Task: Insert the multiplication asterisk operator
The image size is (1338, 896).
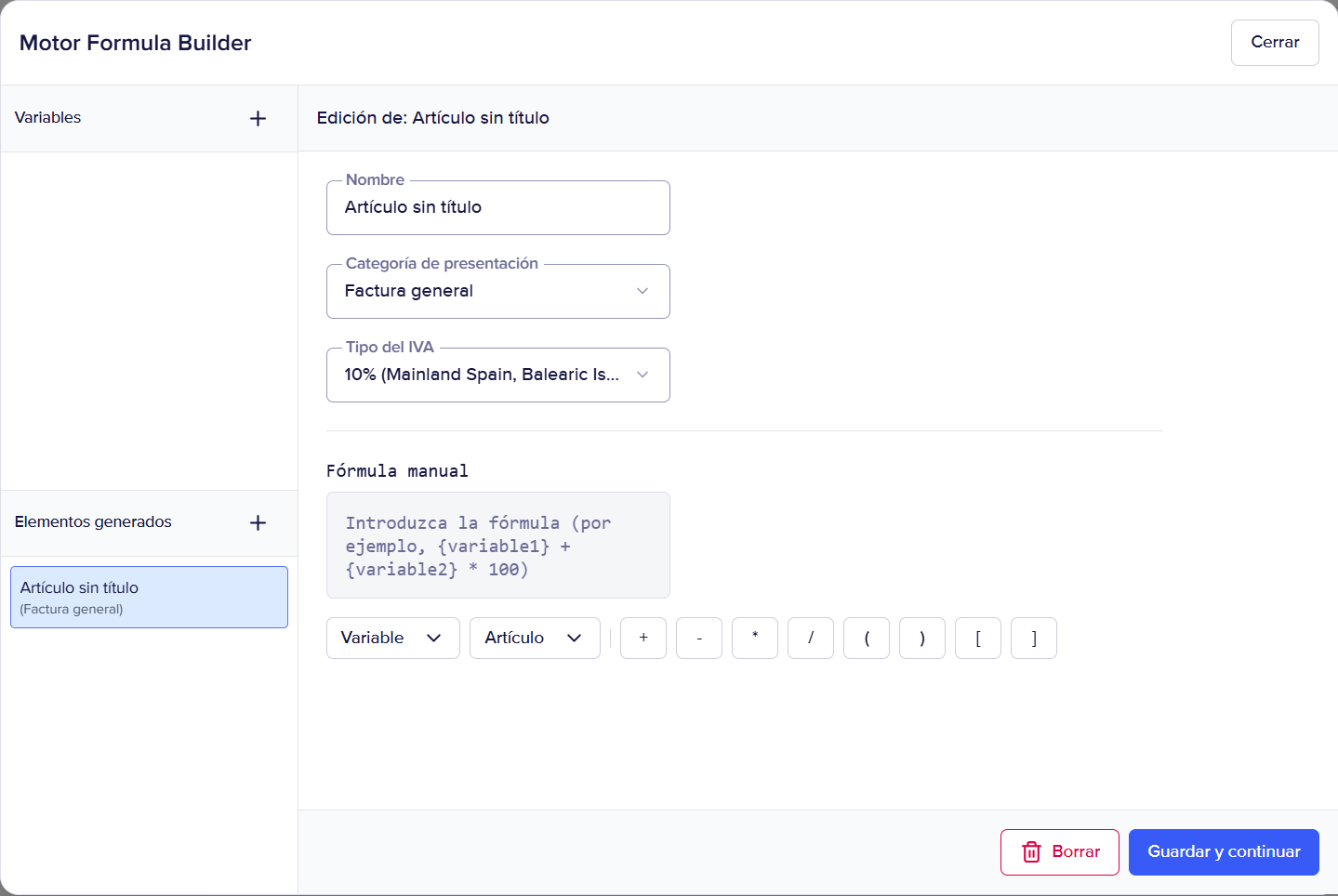Action: 755,638
